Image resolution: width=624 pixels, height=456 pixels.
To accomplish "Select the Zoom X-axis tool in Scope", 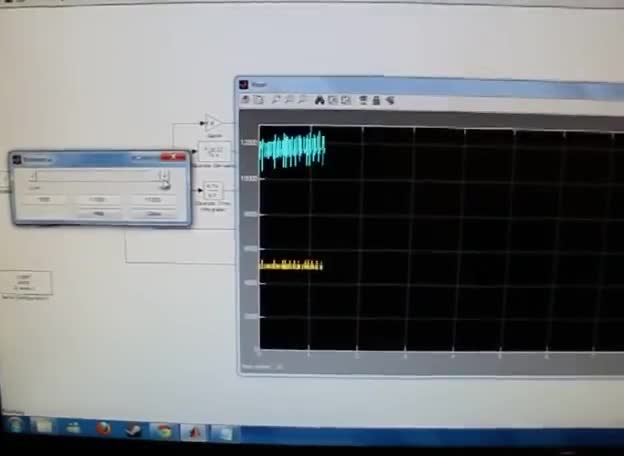I will 289,100.
